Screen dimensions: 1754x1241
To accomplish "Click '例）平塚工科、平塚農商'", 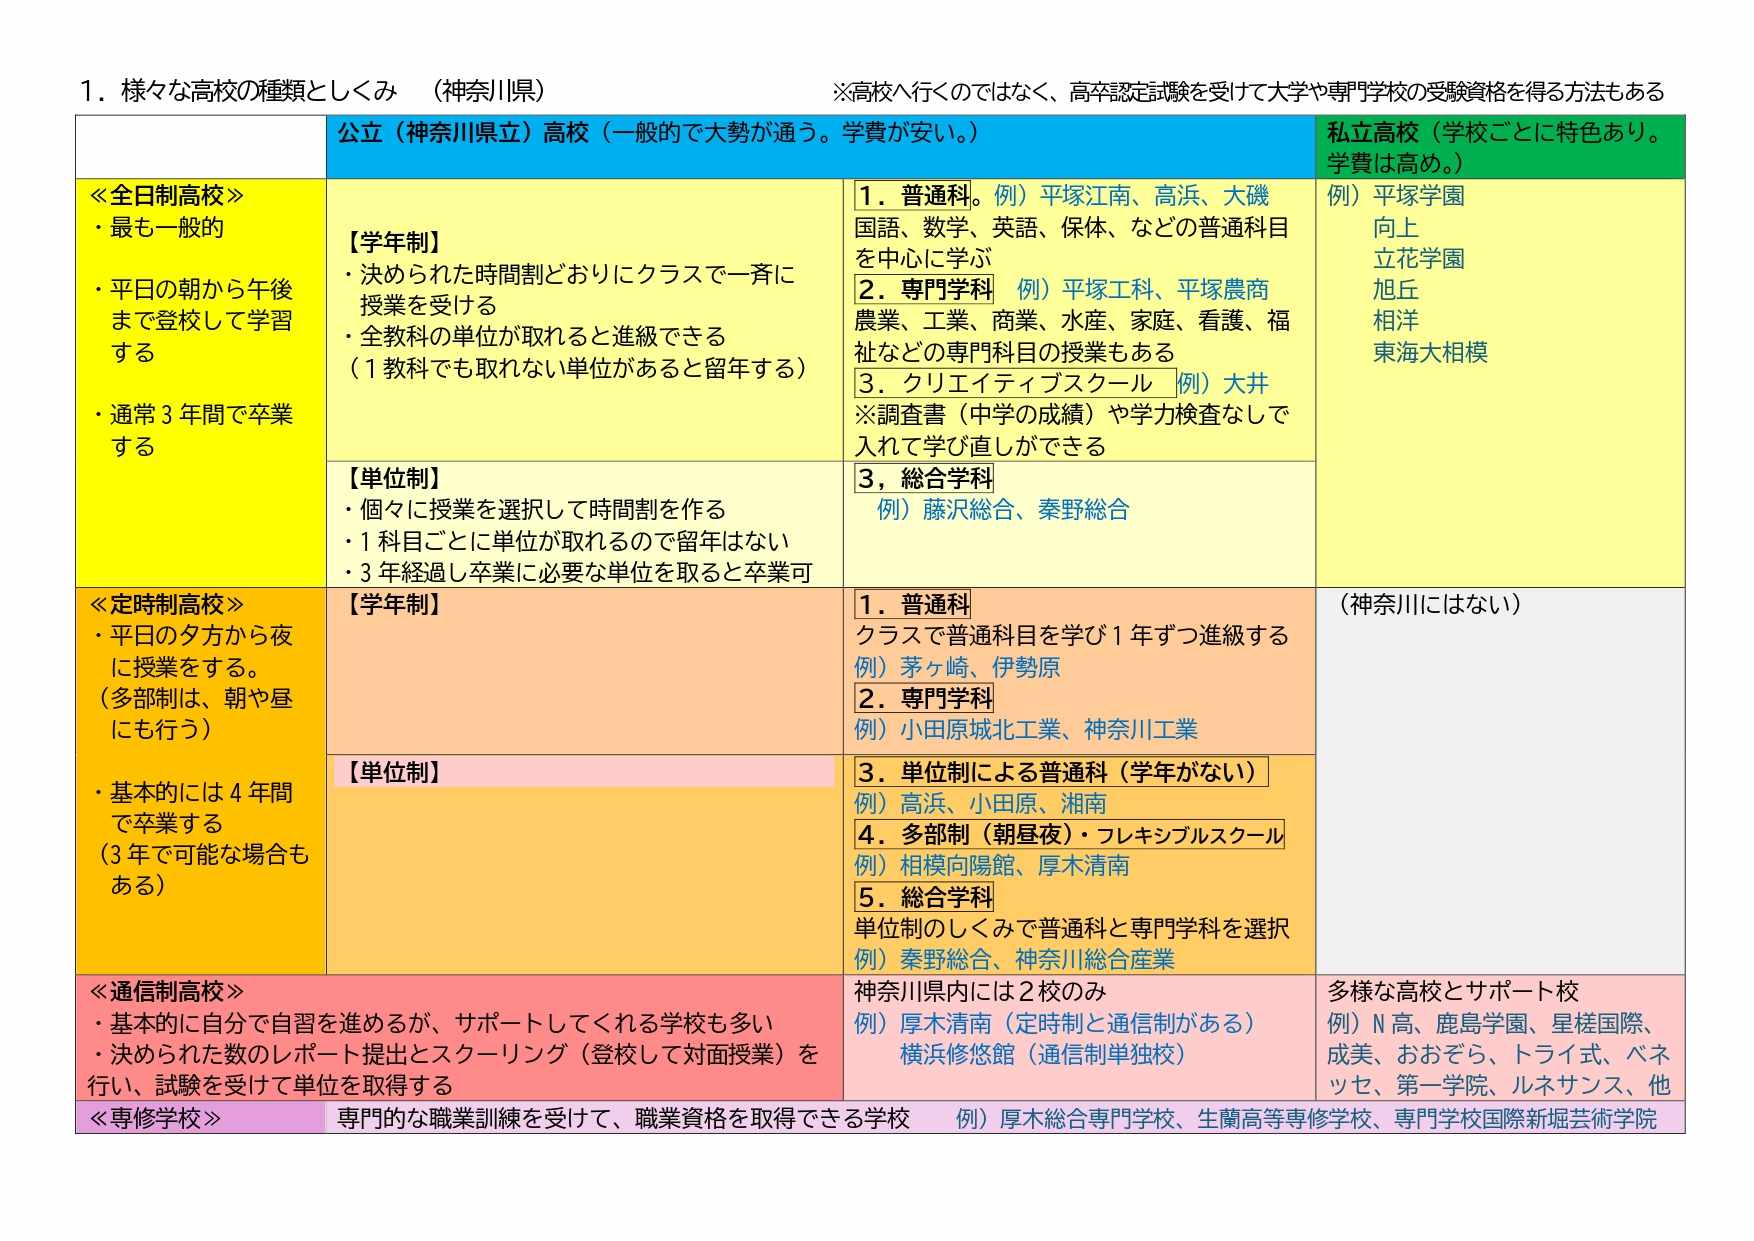I will [x=1142, y=290].
